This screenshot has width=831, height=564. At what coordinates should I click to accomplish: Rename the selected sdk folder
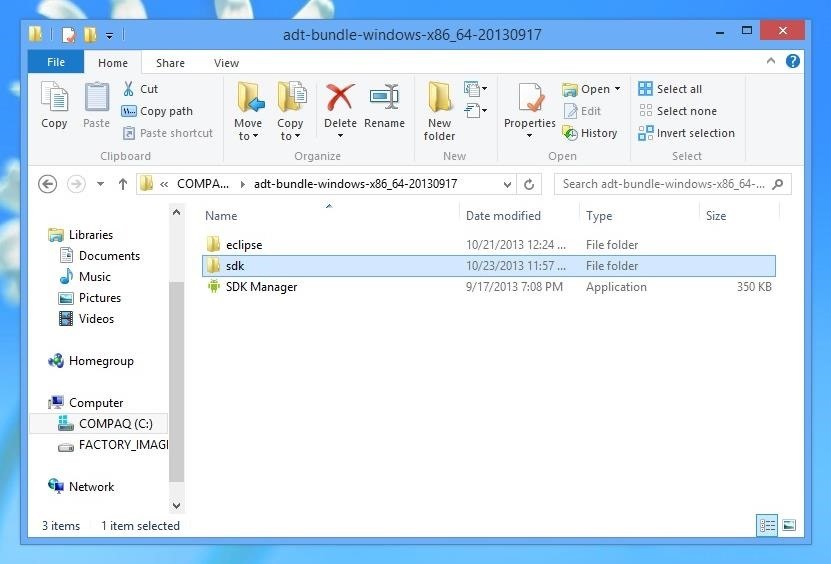click(x=384, y=105)
